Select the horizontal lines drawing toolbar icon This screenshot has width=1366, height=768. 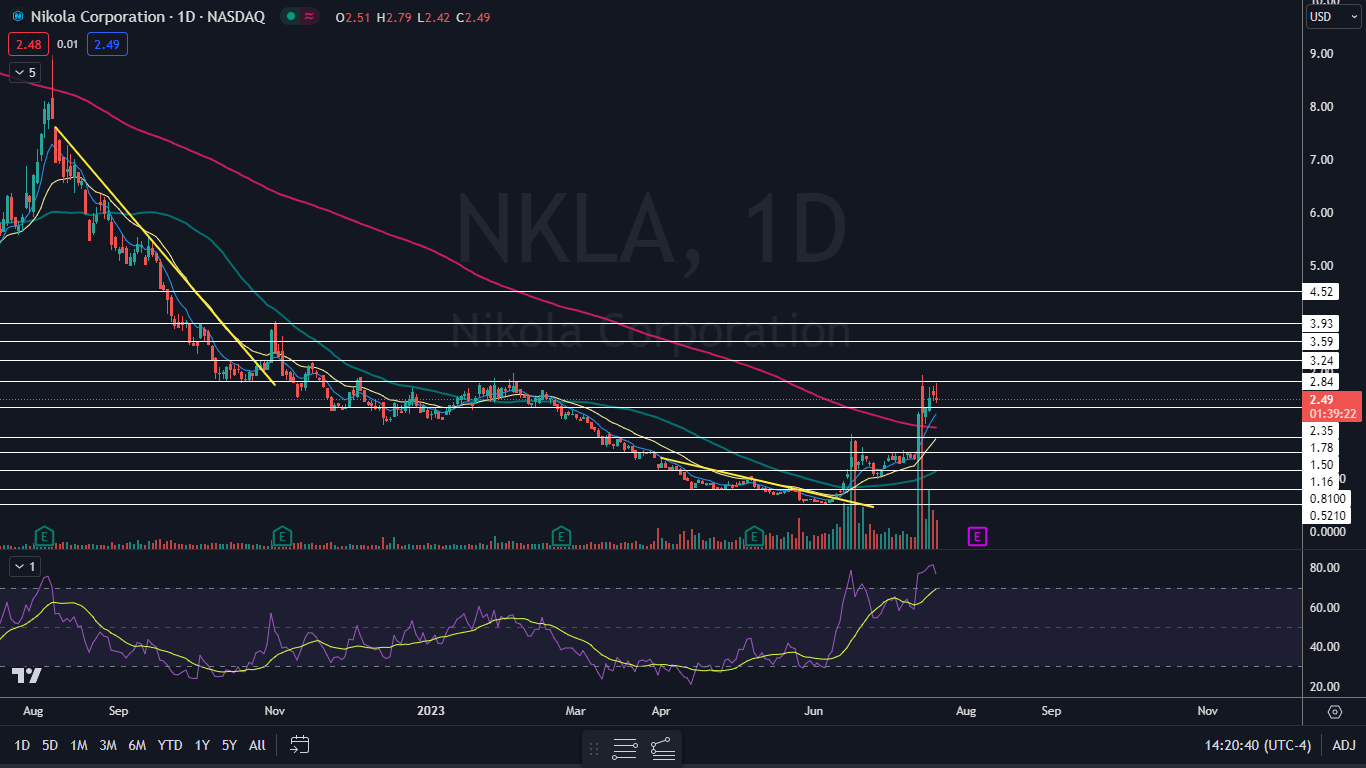pos(625,748)
